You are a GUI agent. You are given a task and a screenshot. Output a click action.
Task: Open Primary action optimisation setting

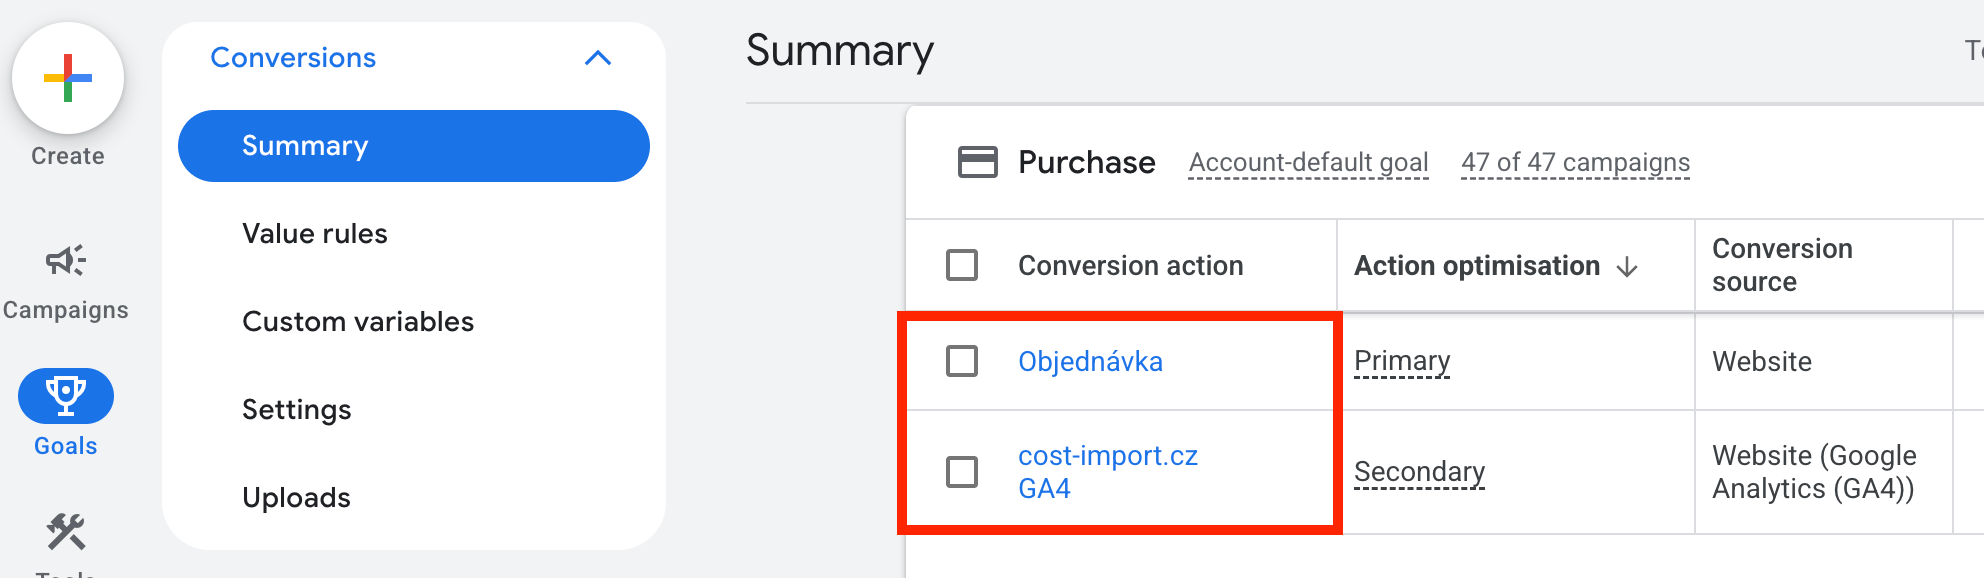point(1402,361)
